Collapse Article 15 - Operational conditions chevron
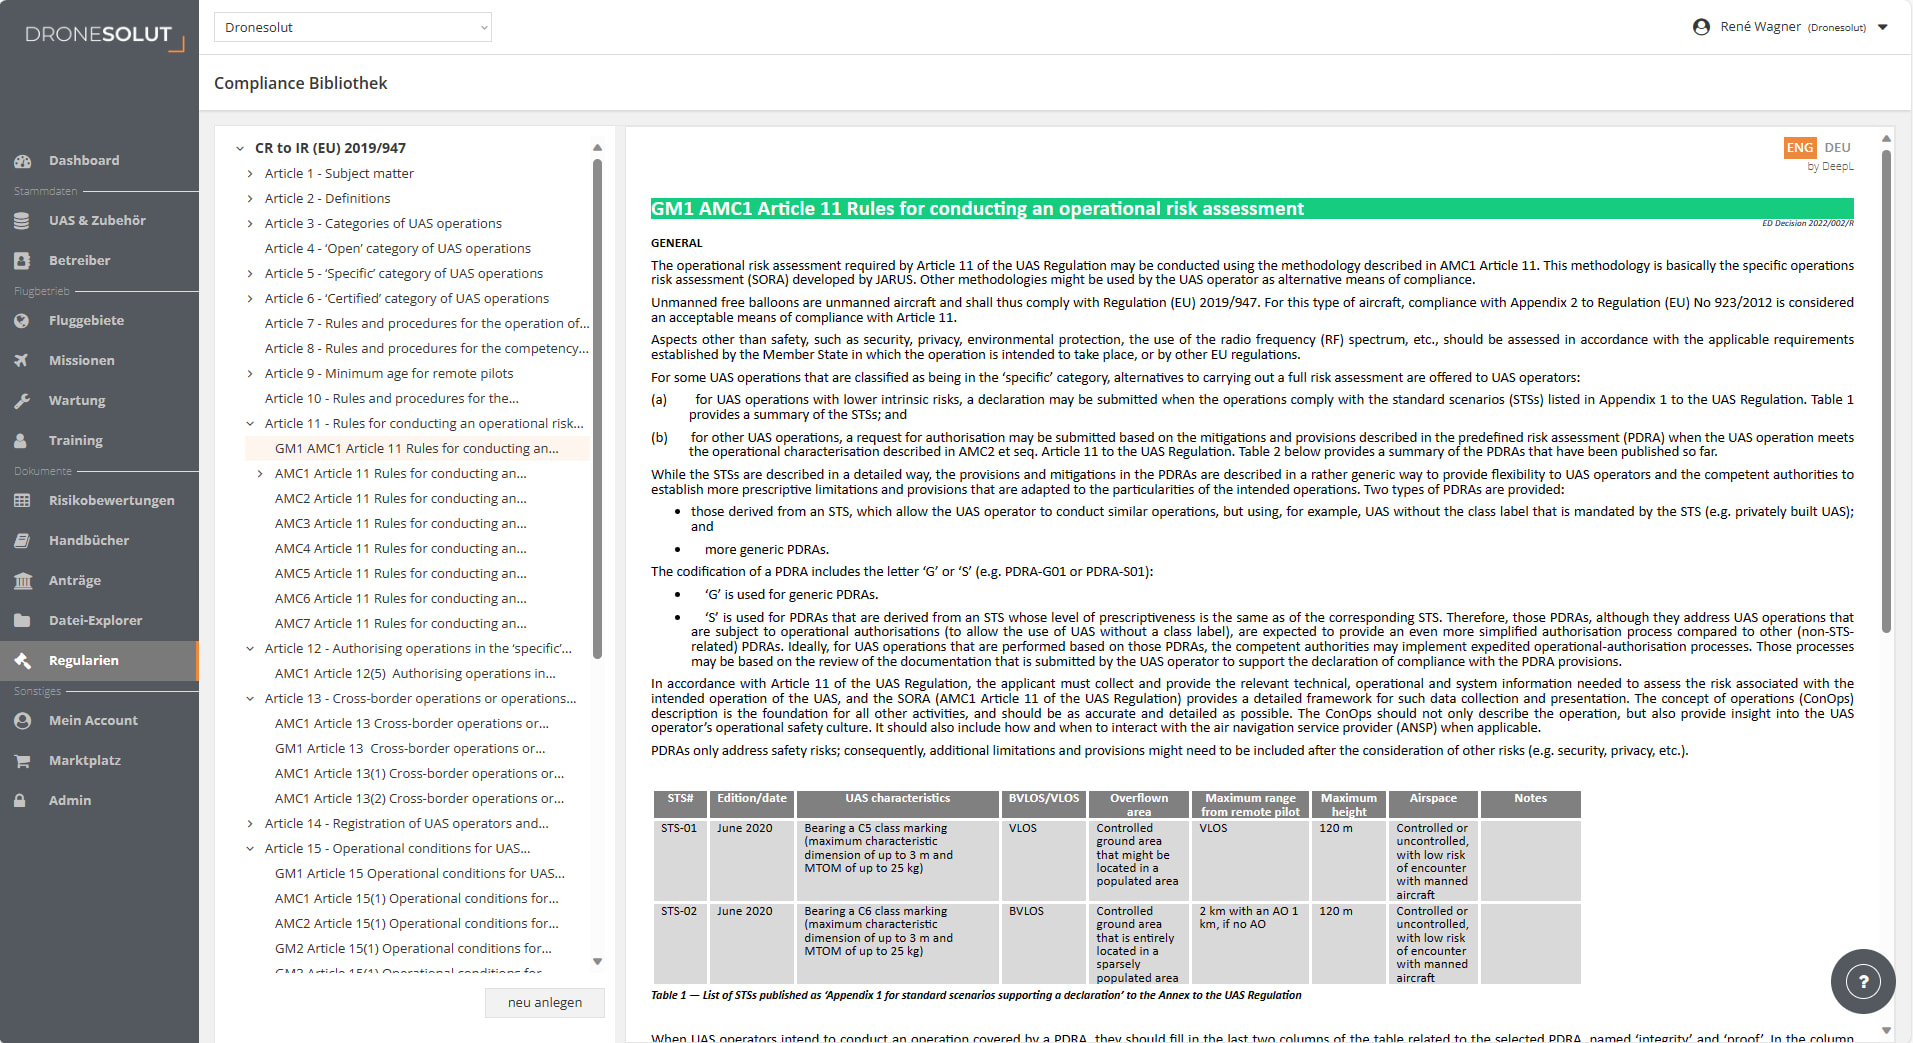The image size is (1913, 1043). [x=250, y=849]
